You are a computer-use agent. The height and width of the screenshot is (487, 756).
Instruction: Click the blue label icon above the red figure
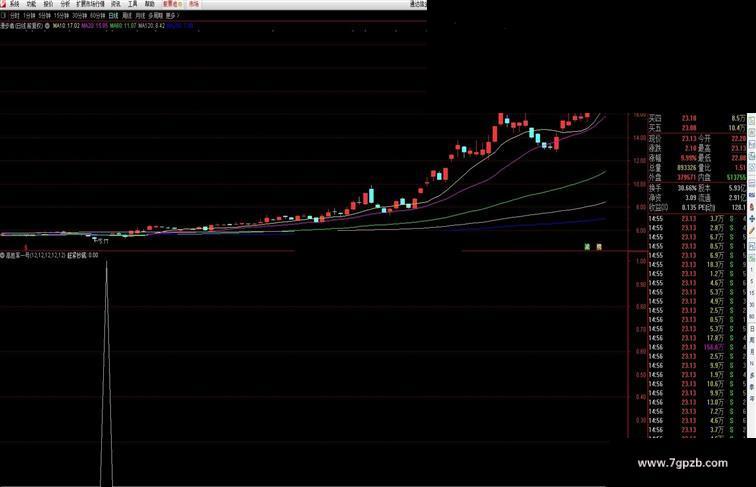752,195
